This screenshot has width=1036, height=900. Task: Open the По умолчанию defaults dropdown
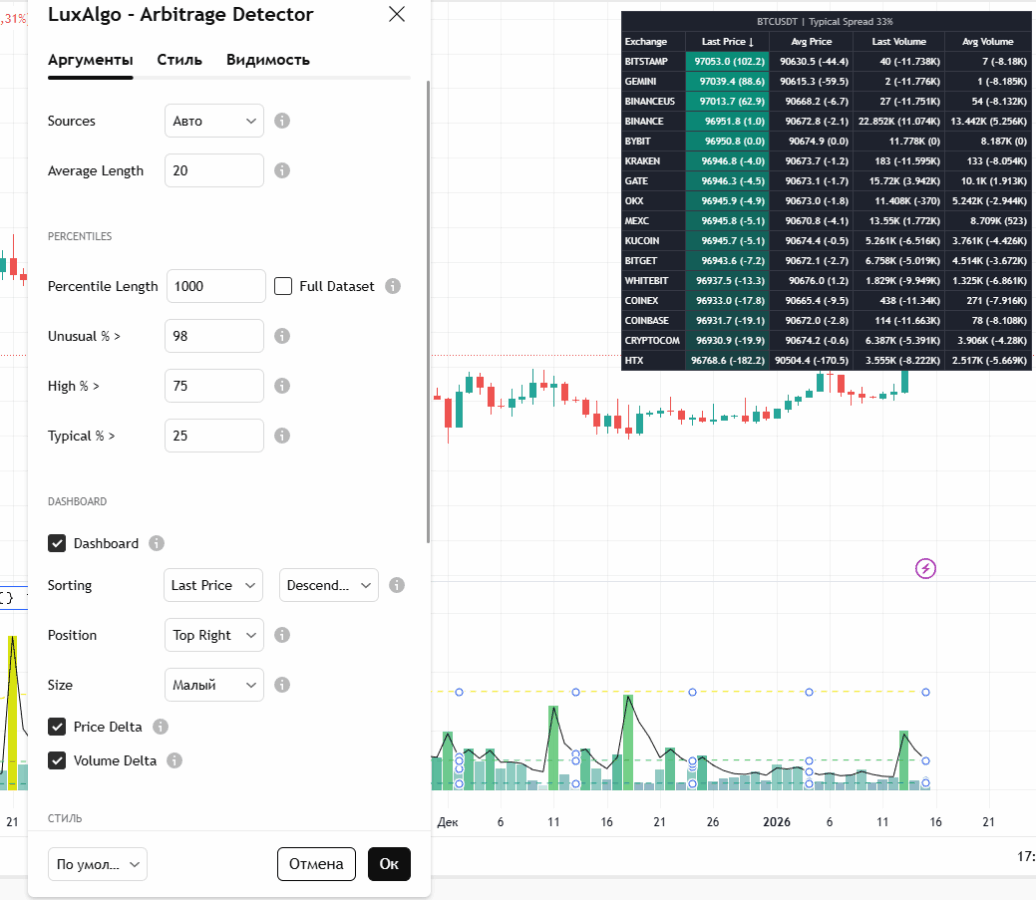pos(98,864)
